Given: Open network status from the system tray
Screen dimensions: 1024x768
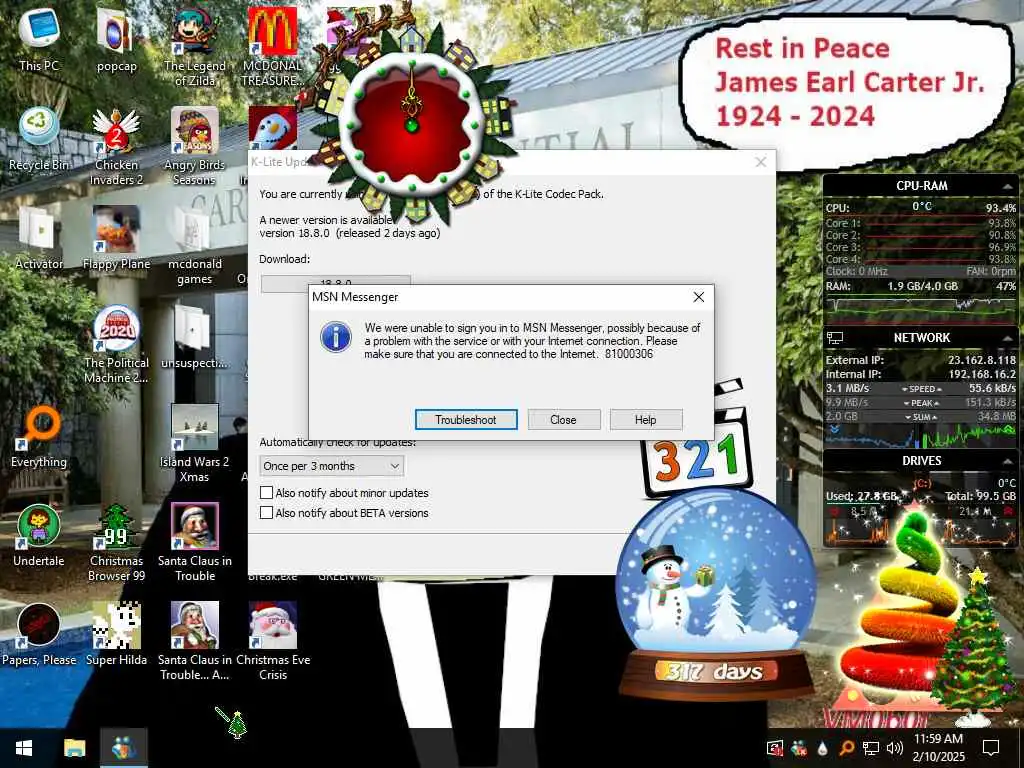Looking at the screenshot, I should click(871, 748).
